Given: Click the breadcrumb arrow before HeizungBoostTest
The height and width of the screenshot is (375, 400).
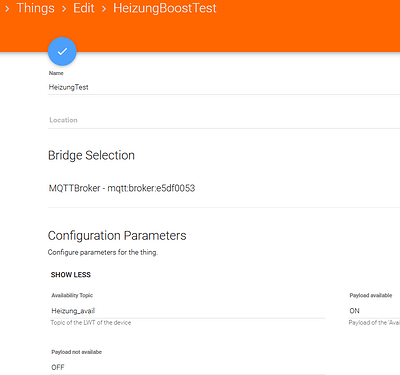Looking at the screenshot, I should [104, 9].
